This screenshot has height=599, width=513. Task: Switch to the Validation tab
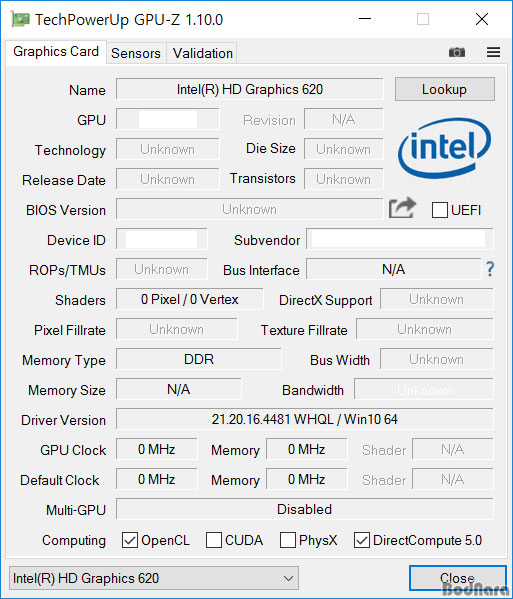click(x=202, y=53)
